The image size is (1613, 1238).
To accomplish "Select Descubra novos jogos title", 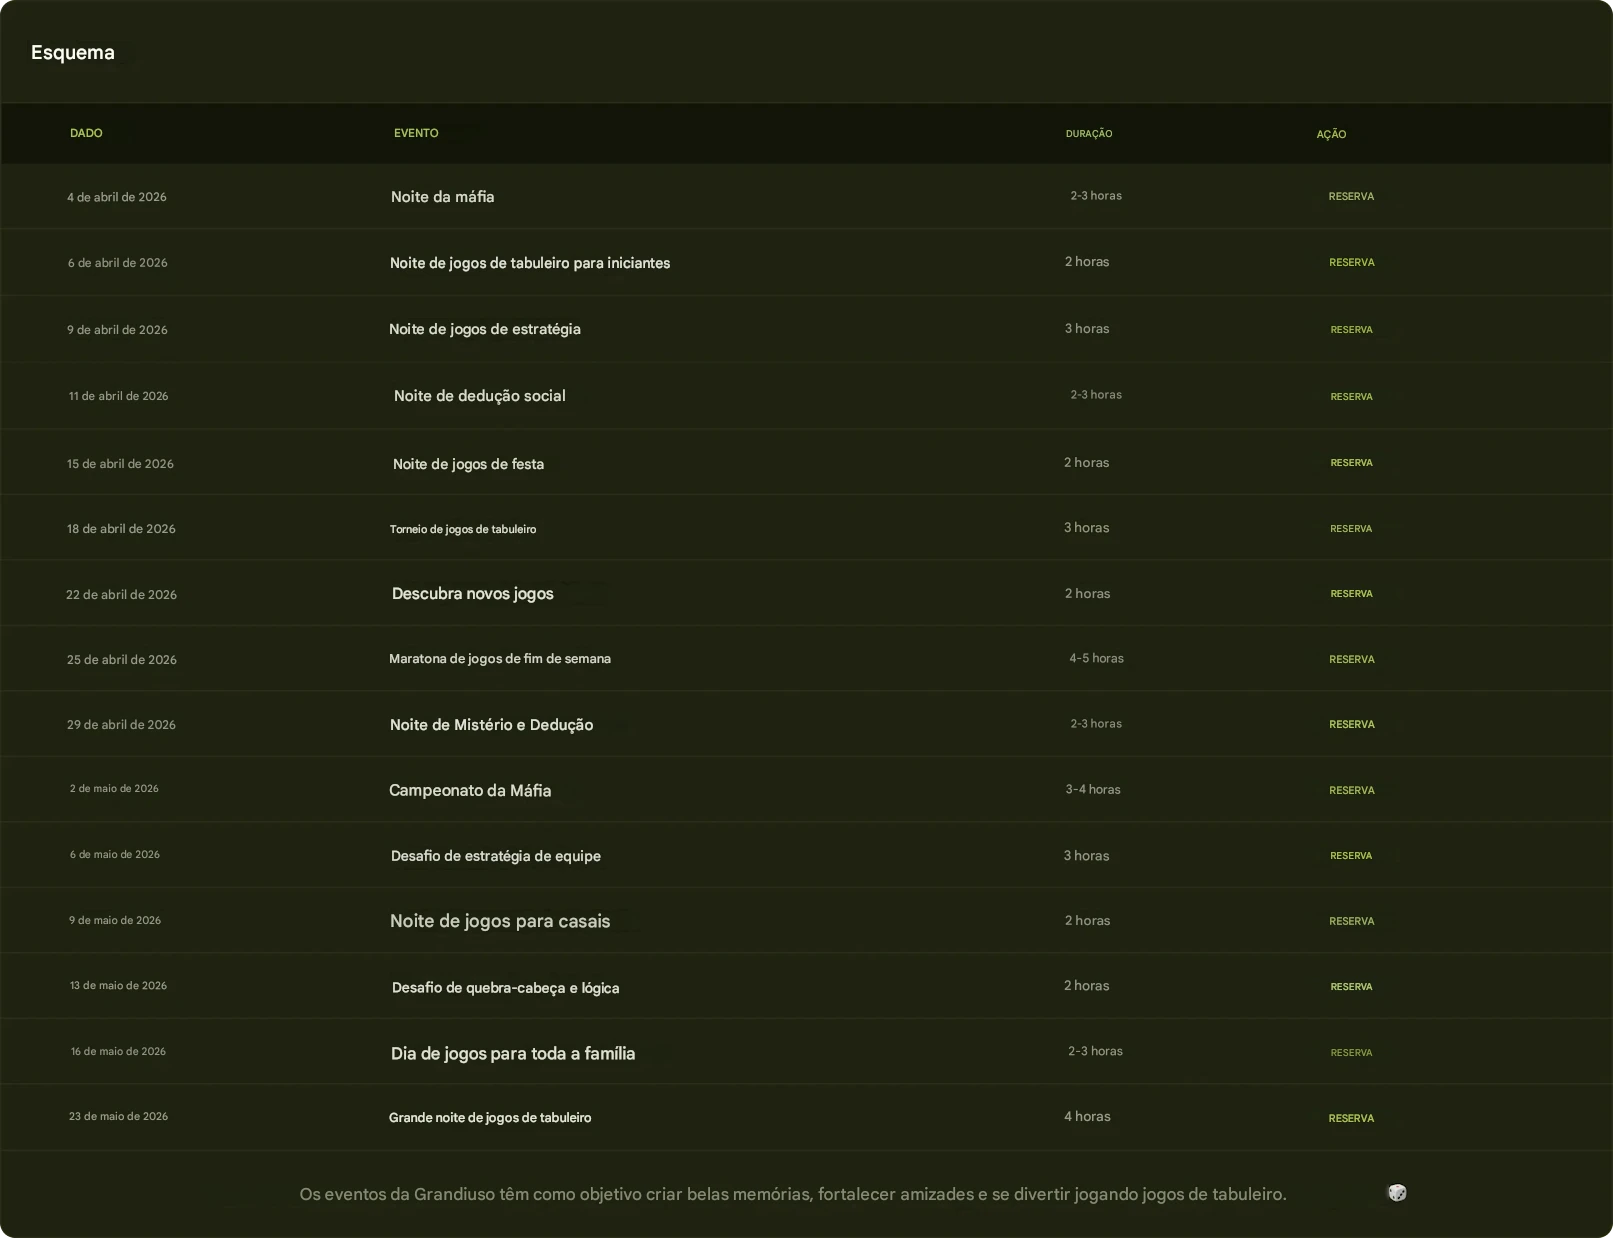I will coord(473,594).
